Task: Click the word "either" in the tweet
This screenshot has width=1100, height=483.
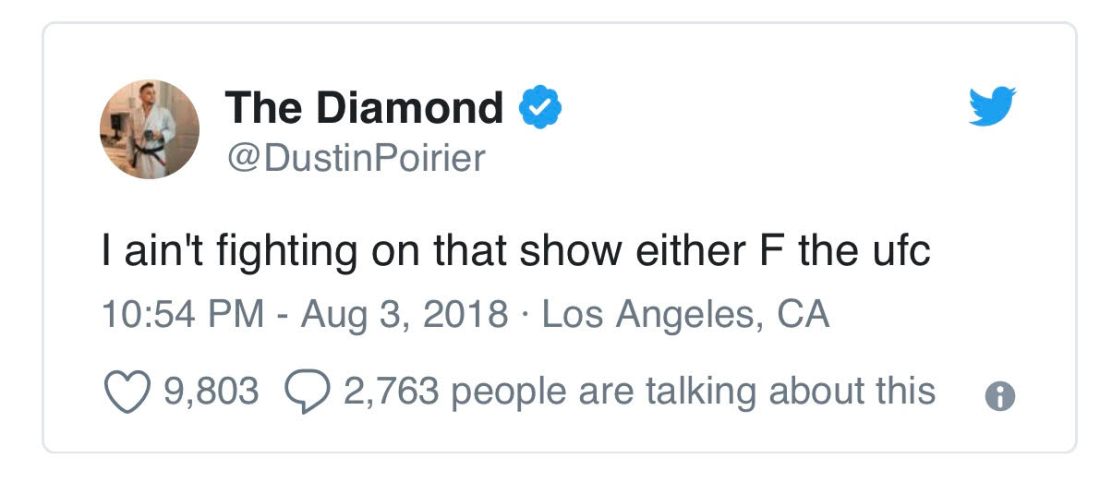Action: (681, 251)
